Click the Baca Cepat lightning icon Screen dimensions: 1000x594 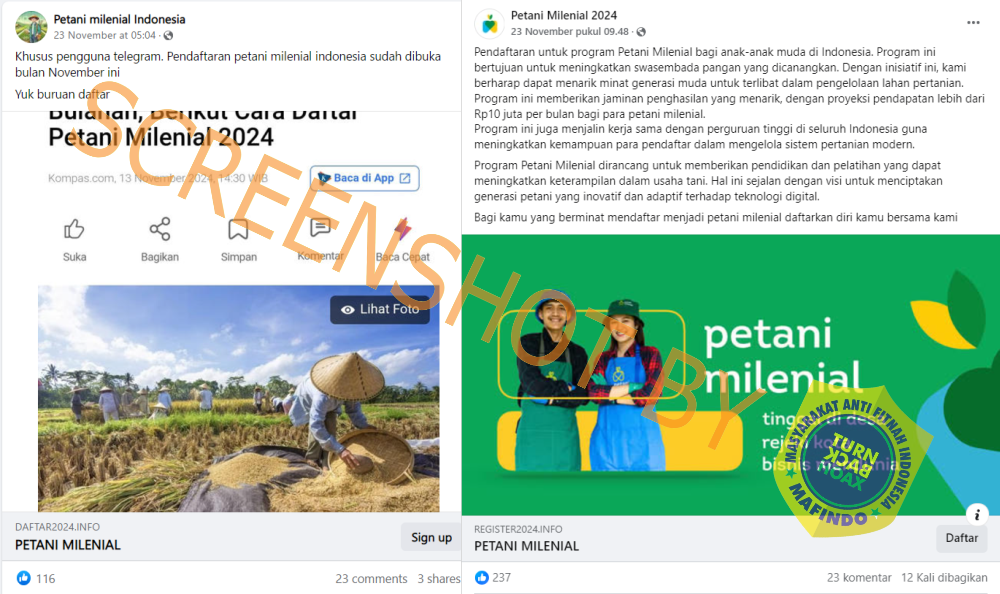[402, 228]
